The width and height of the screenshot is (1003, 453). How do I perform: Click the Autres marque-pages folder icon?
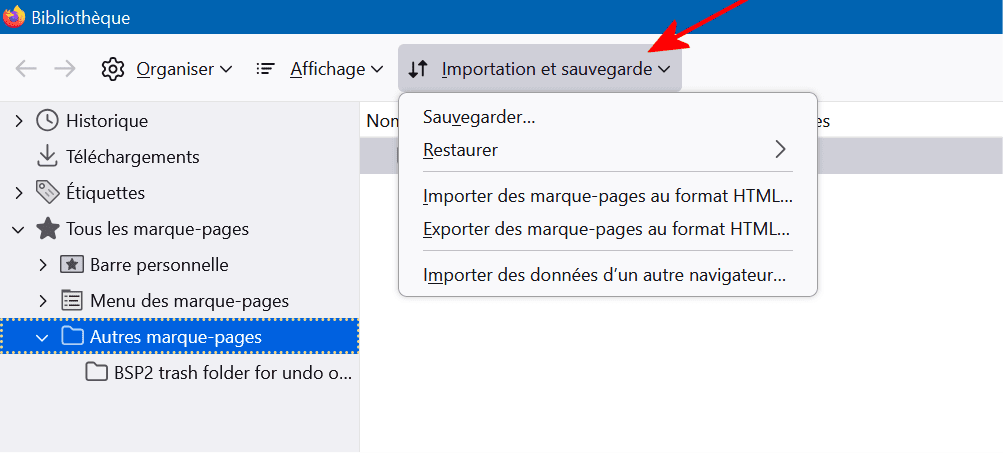click(72, 337)
